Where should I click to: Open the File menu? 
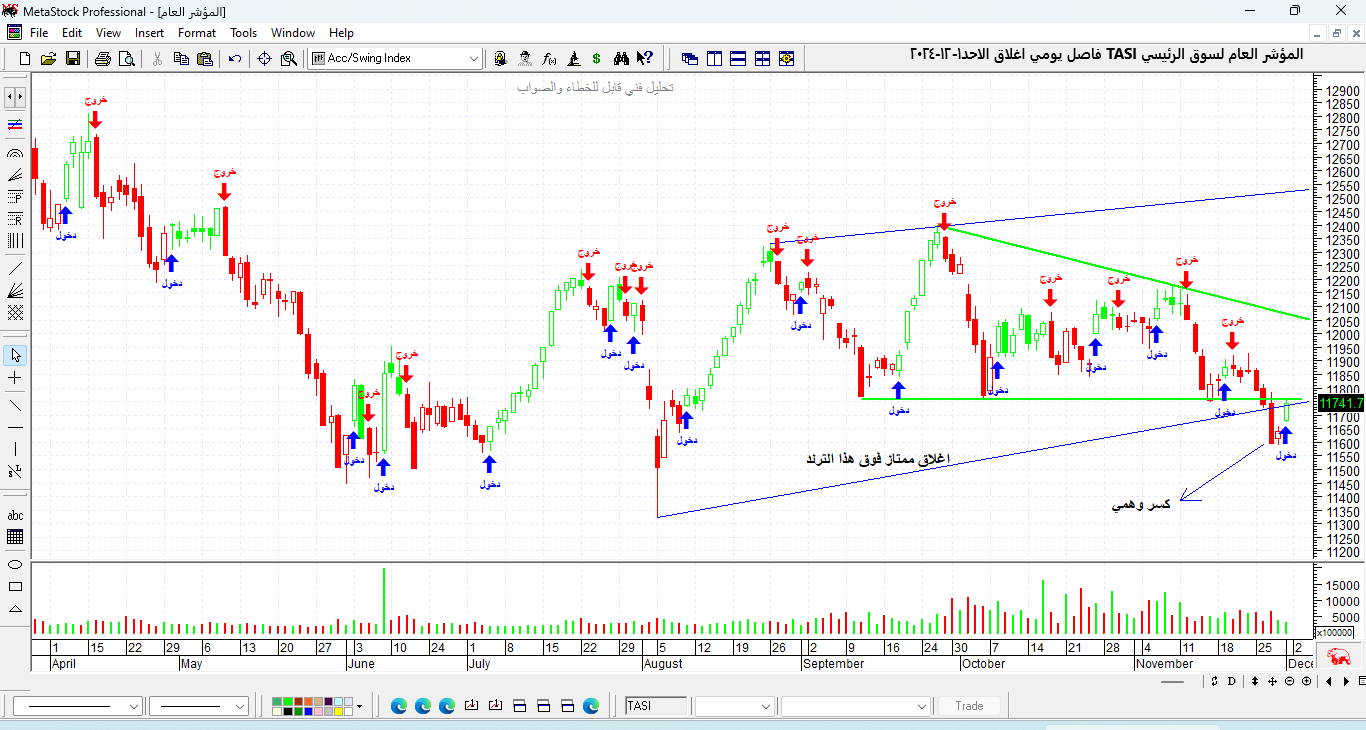pyautogui.click(x=39, y=33)
